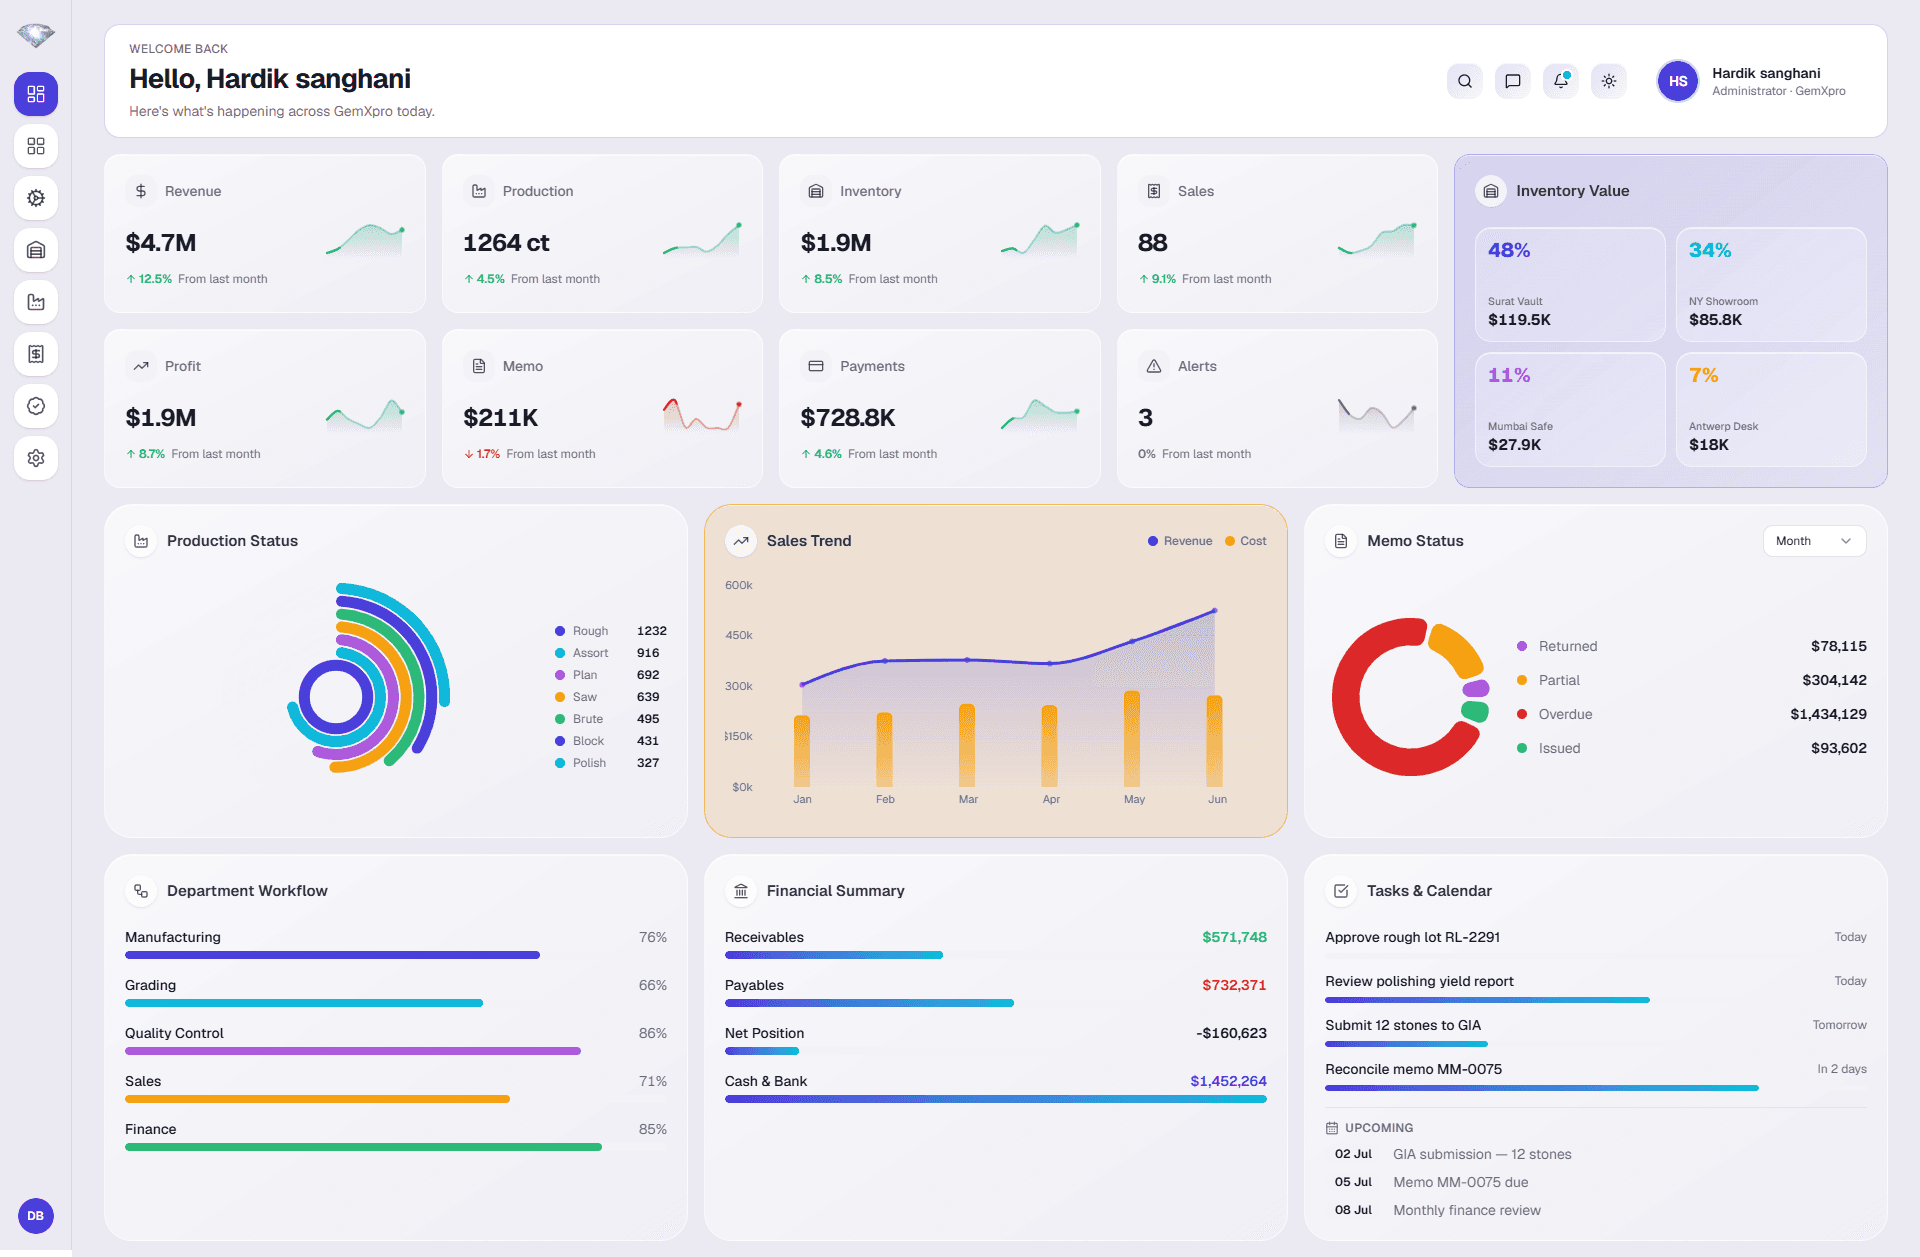Click the Profit trend icon

[x=141, y=366]
